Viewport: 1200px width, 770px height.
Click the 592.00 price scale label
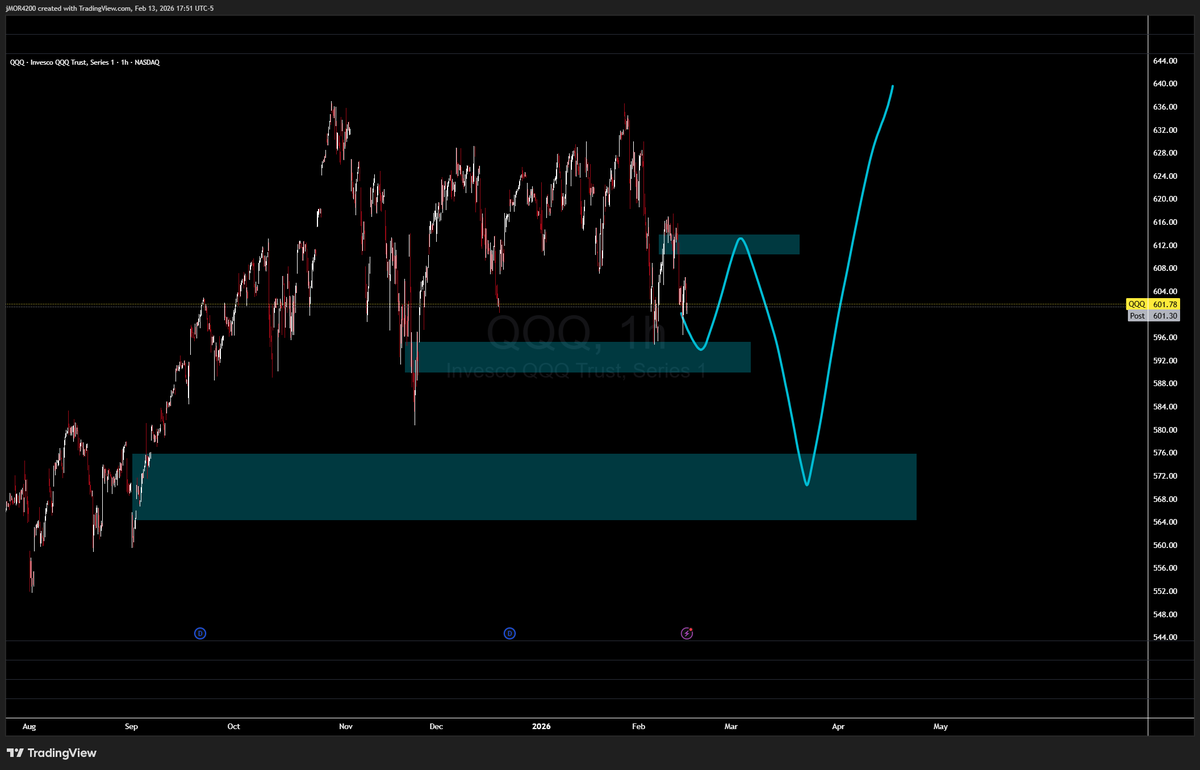pos(1166,360)
